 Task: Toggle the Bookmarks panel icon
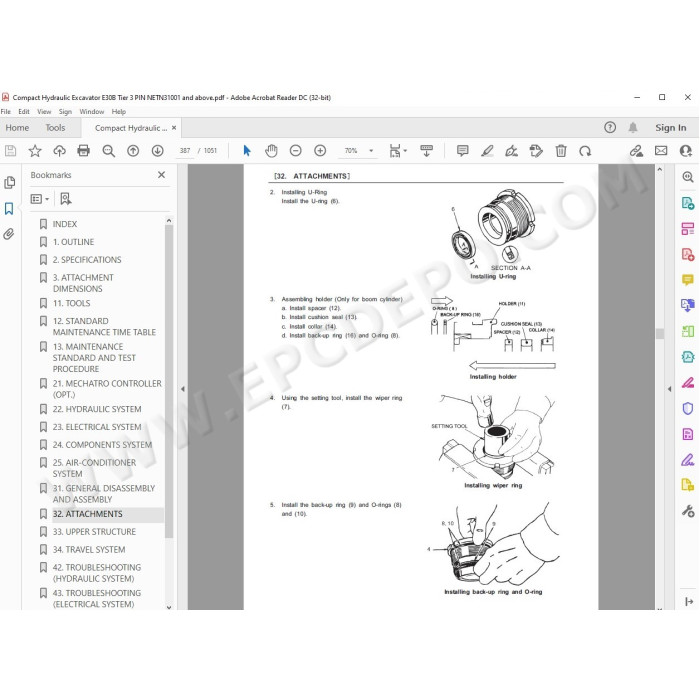coord(9,208)
